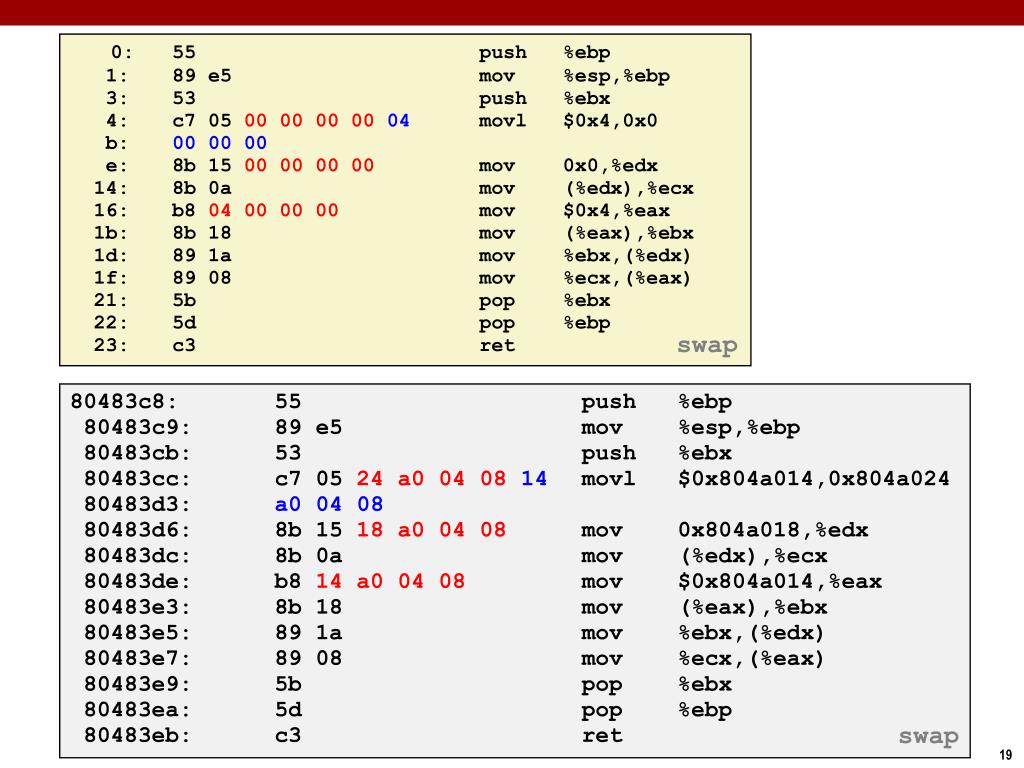The image size is (1024, 768).
Task: Click the blue byte "14" on row 80483cc
Action: (534, 479)
